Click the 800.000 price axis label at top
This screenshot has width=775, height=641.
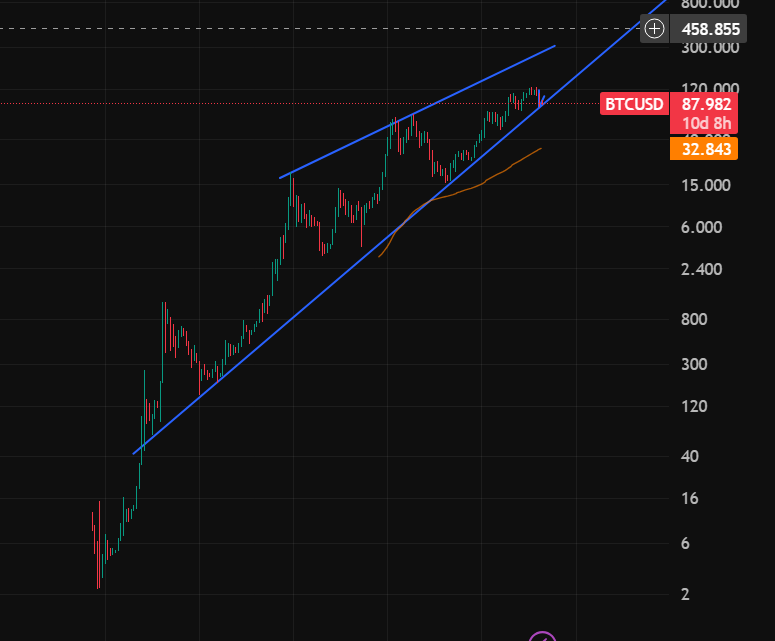(710, 5)
